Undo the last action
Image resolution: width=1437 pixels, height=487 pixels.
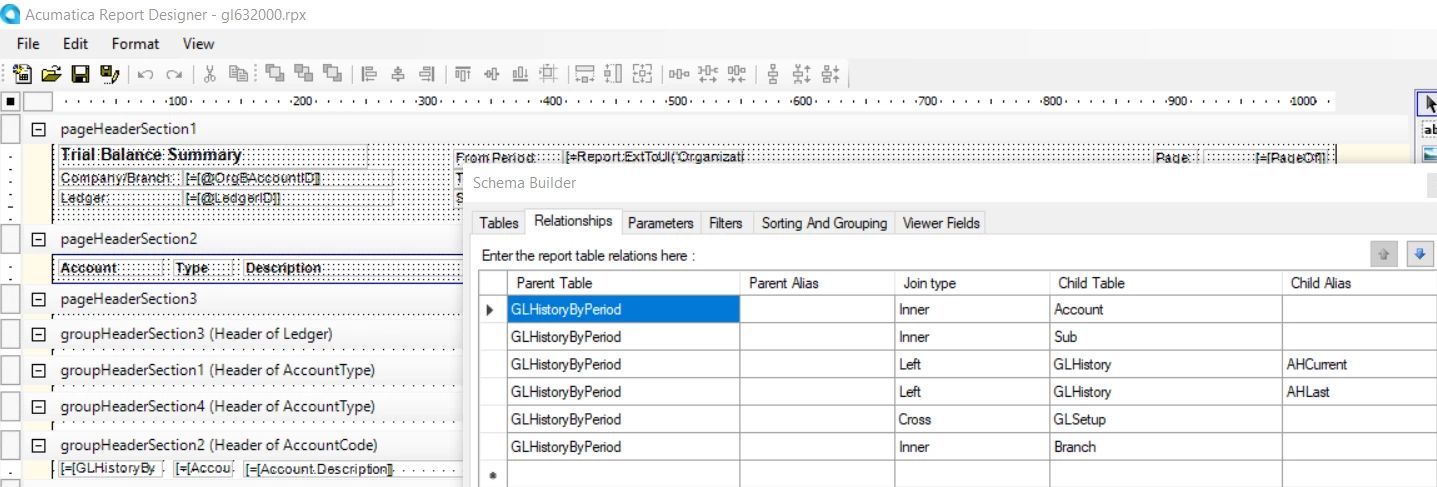pos(146,74)
